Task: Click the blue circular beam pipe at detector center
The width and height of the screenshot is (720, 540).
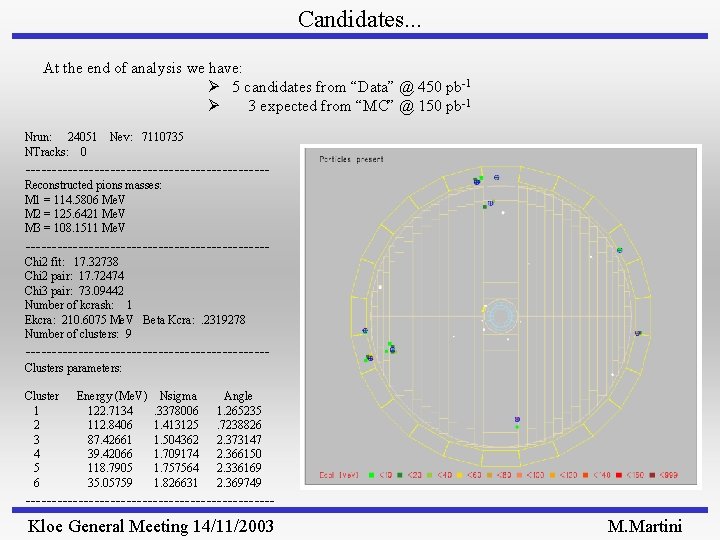Action: coord(501,315)
